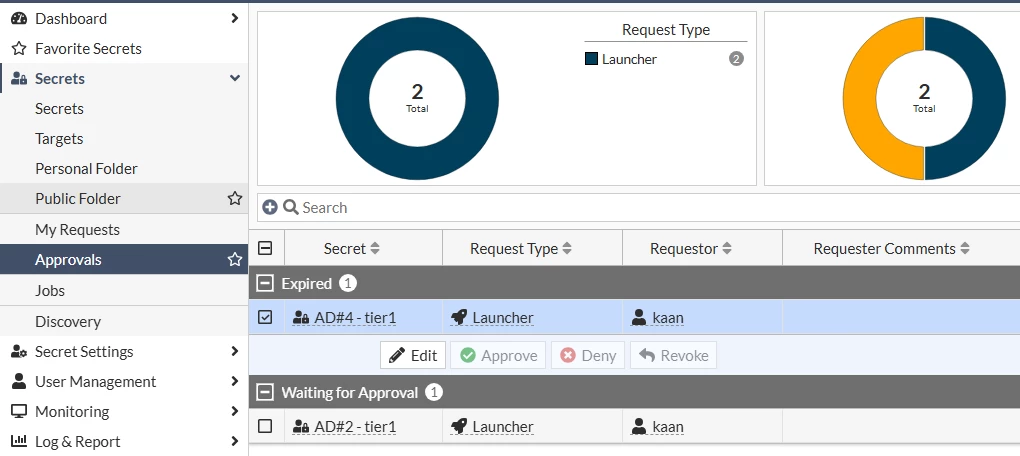Click kaan requestor in AD#2 row
1020x456 pixels.
[x=668, y=427]
